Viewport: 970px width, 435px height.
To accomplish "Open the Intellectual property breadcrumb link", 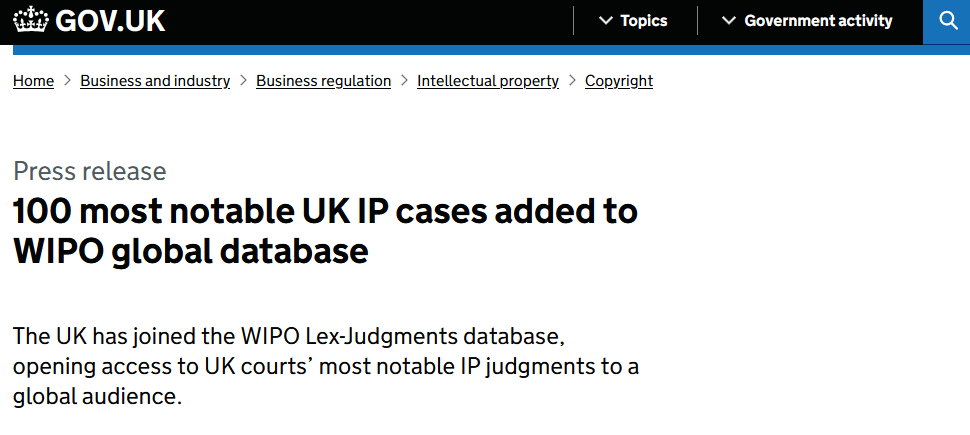I will click(487, 81).
